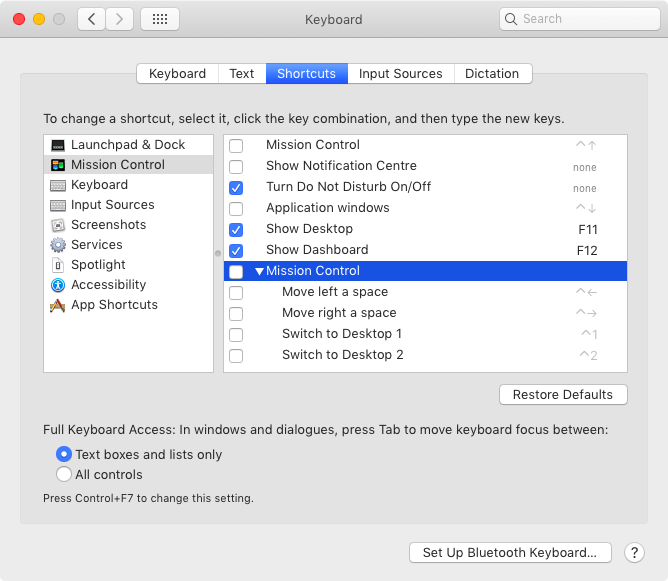Select the Launchpad & Dock category icon
Screen dimensions: 668x581
(58, 145)
